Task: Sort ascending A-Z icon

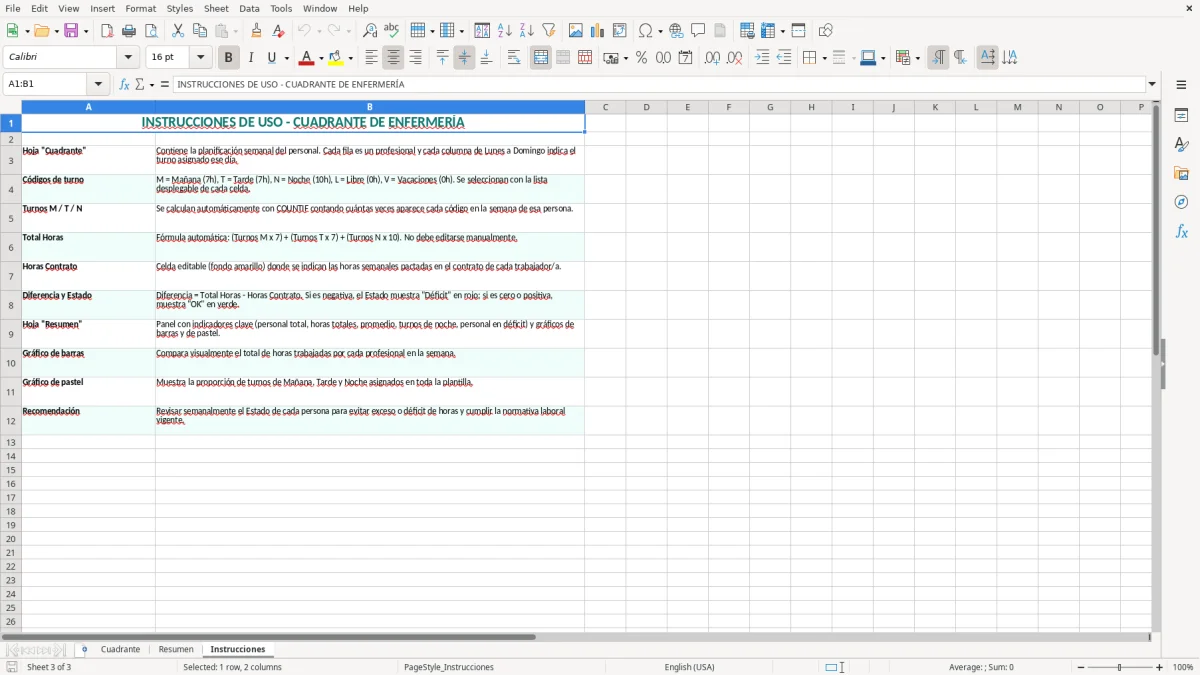Action: 505,31
